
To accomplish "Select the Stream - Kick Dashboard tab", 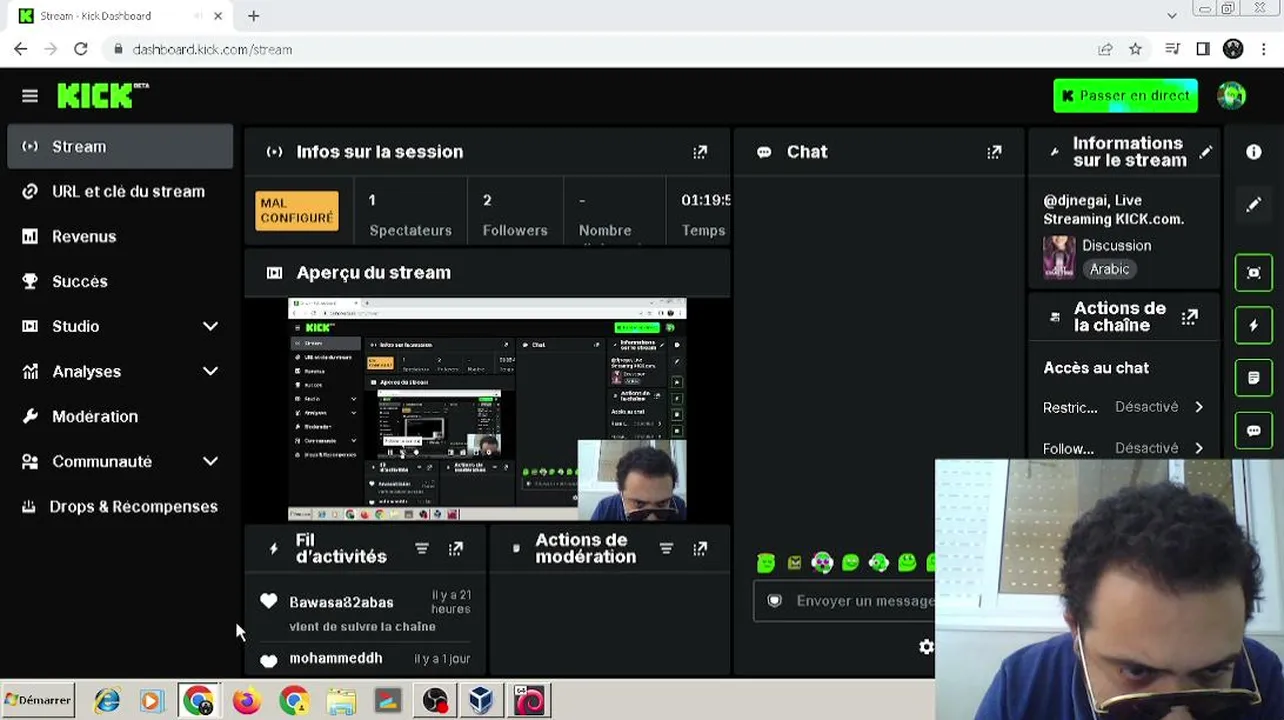I will (120, 16).
